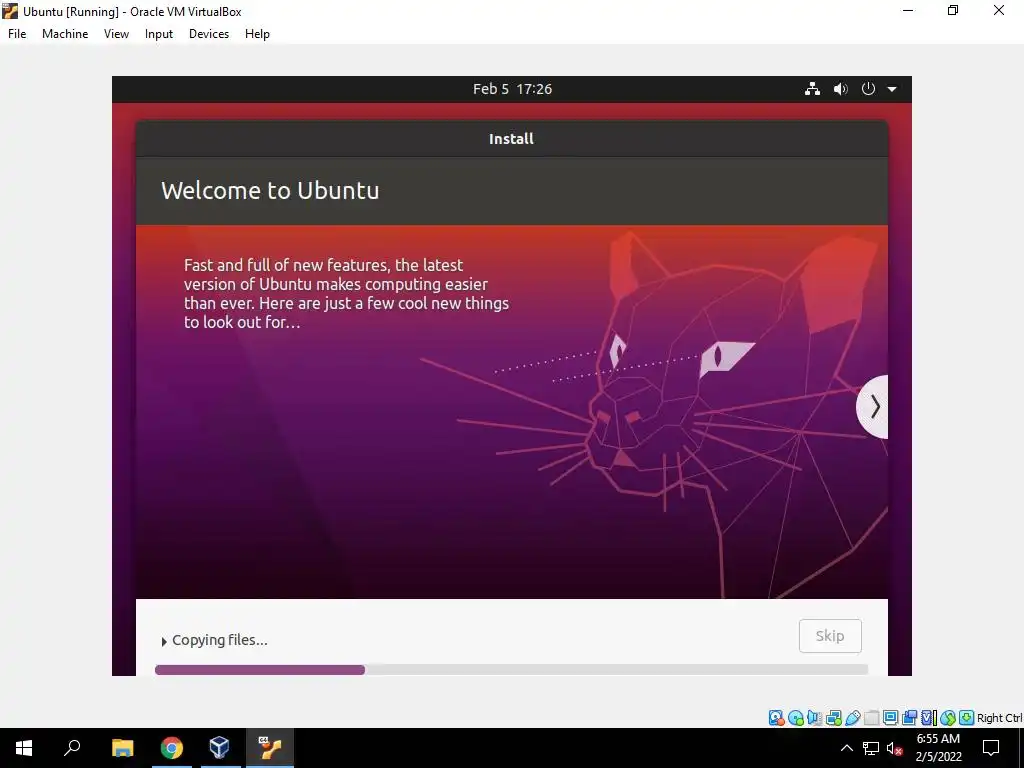Click the muted Windows volume tray icon
Image resolution: width=1024 pixels, height=768 pixels.
click(x=894, y=748)
